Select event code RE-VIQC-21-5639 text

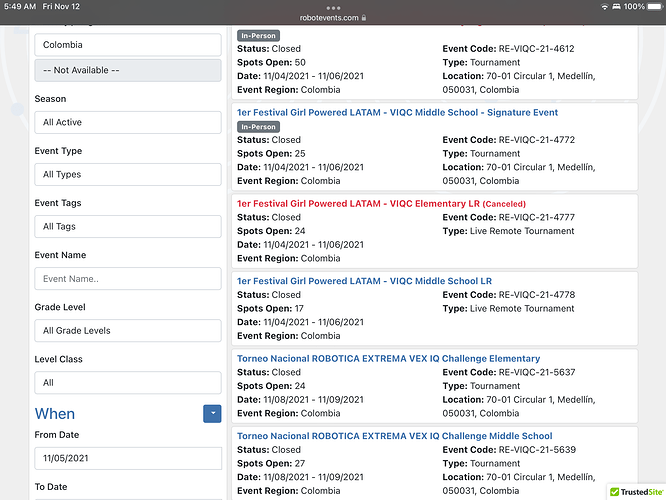[537, 450]
